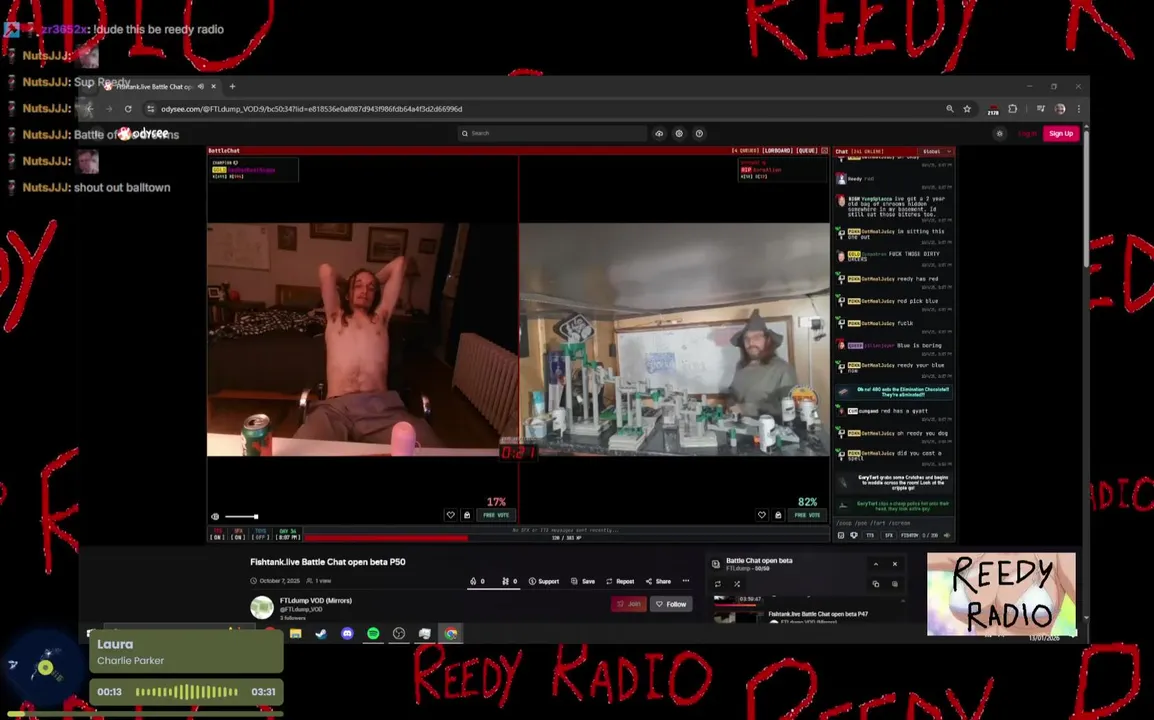Join the FTLdump VOD channel membership

point(629,604)
